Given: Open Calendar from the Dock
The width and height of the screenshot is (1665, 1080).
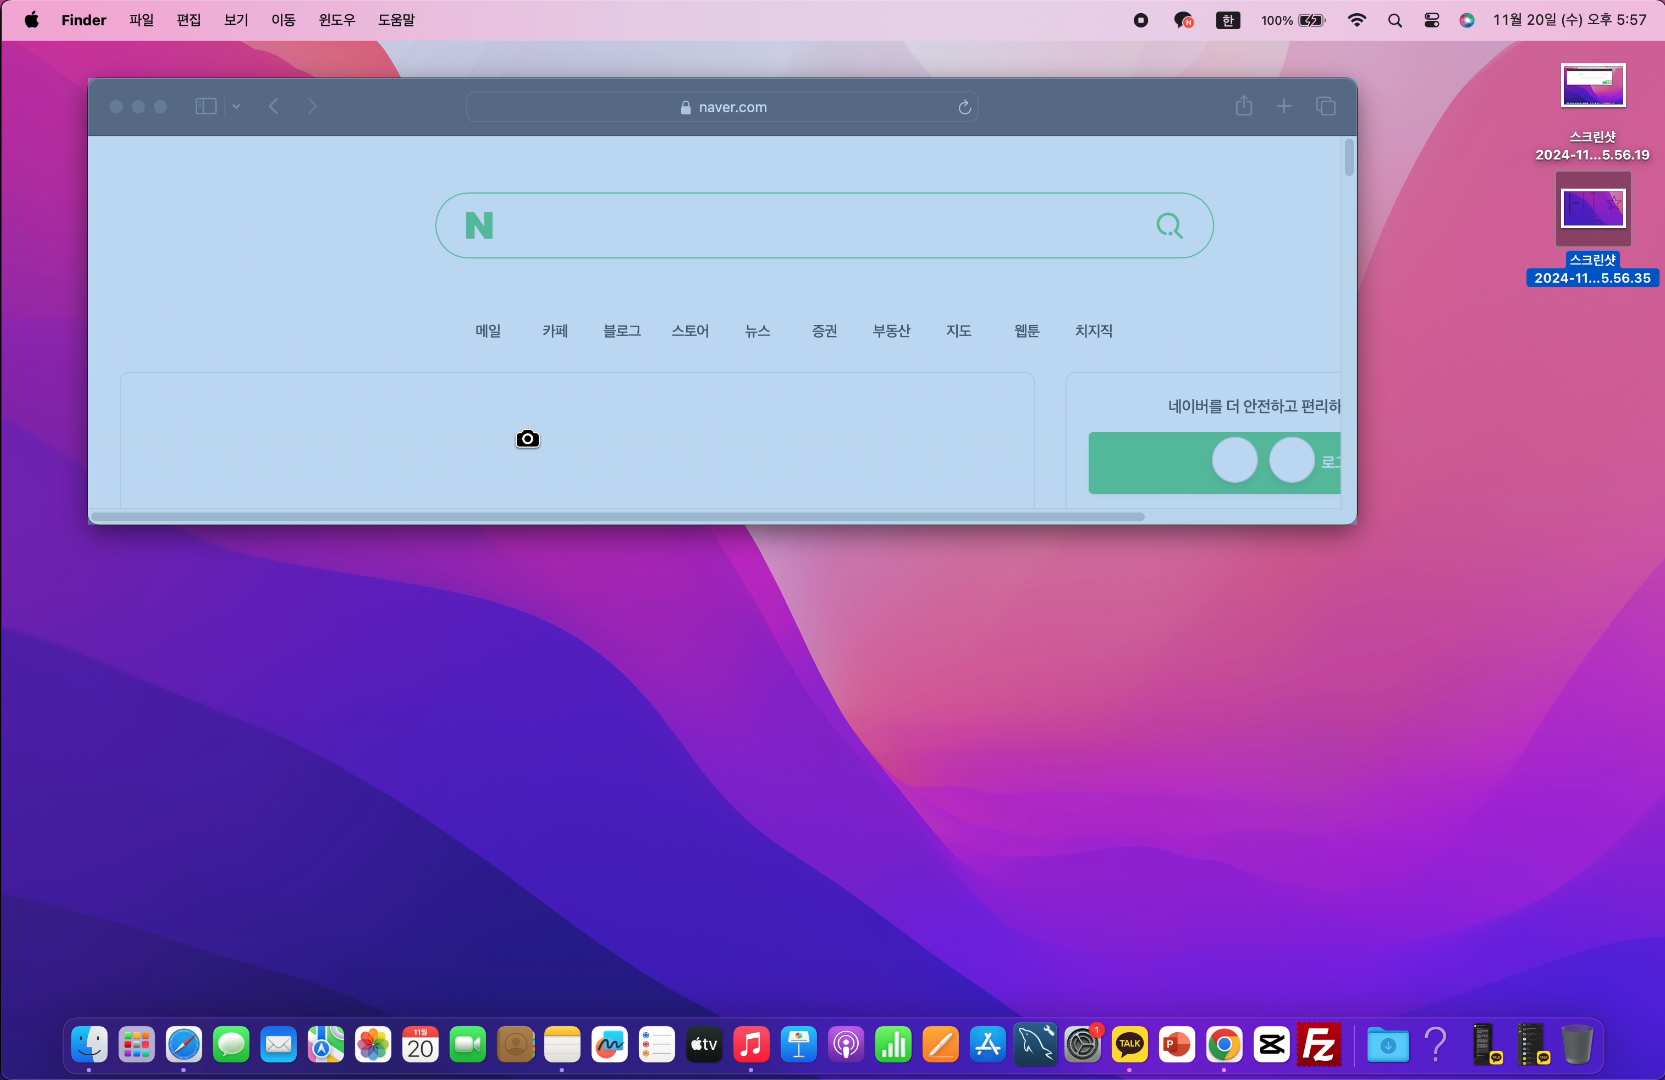Looking at the screenshot, I should tap(420, 1045).
